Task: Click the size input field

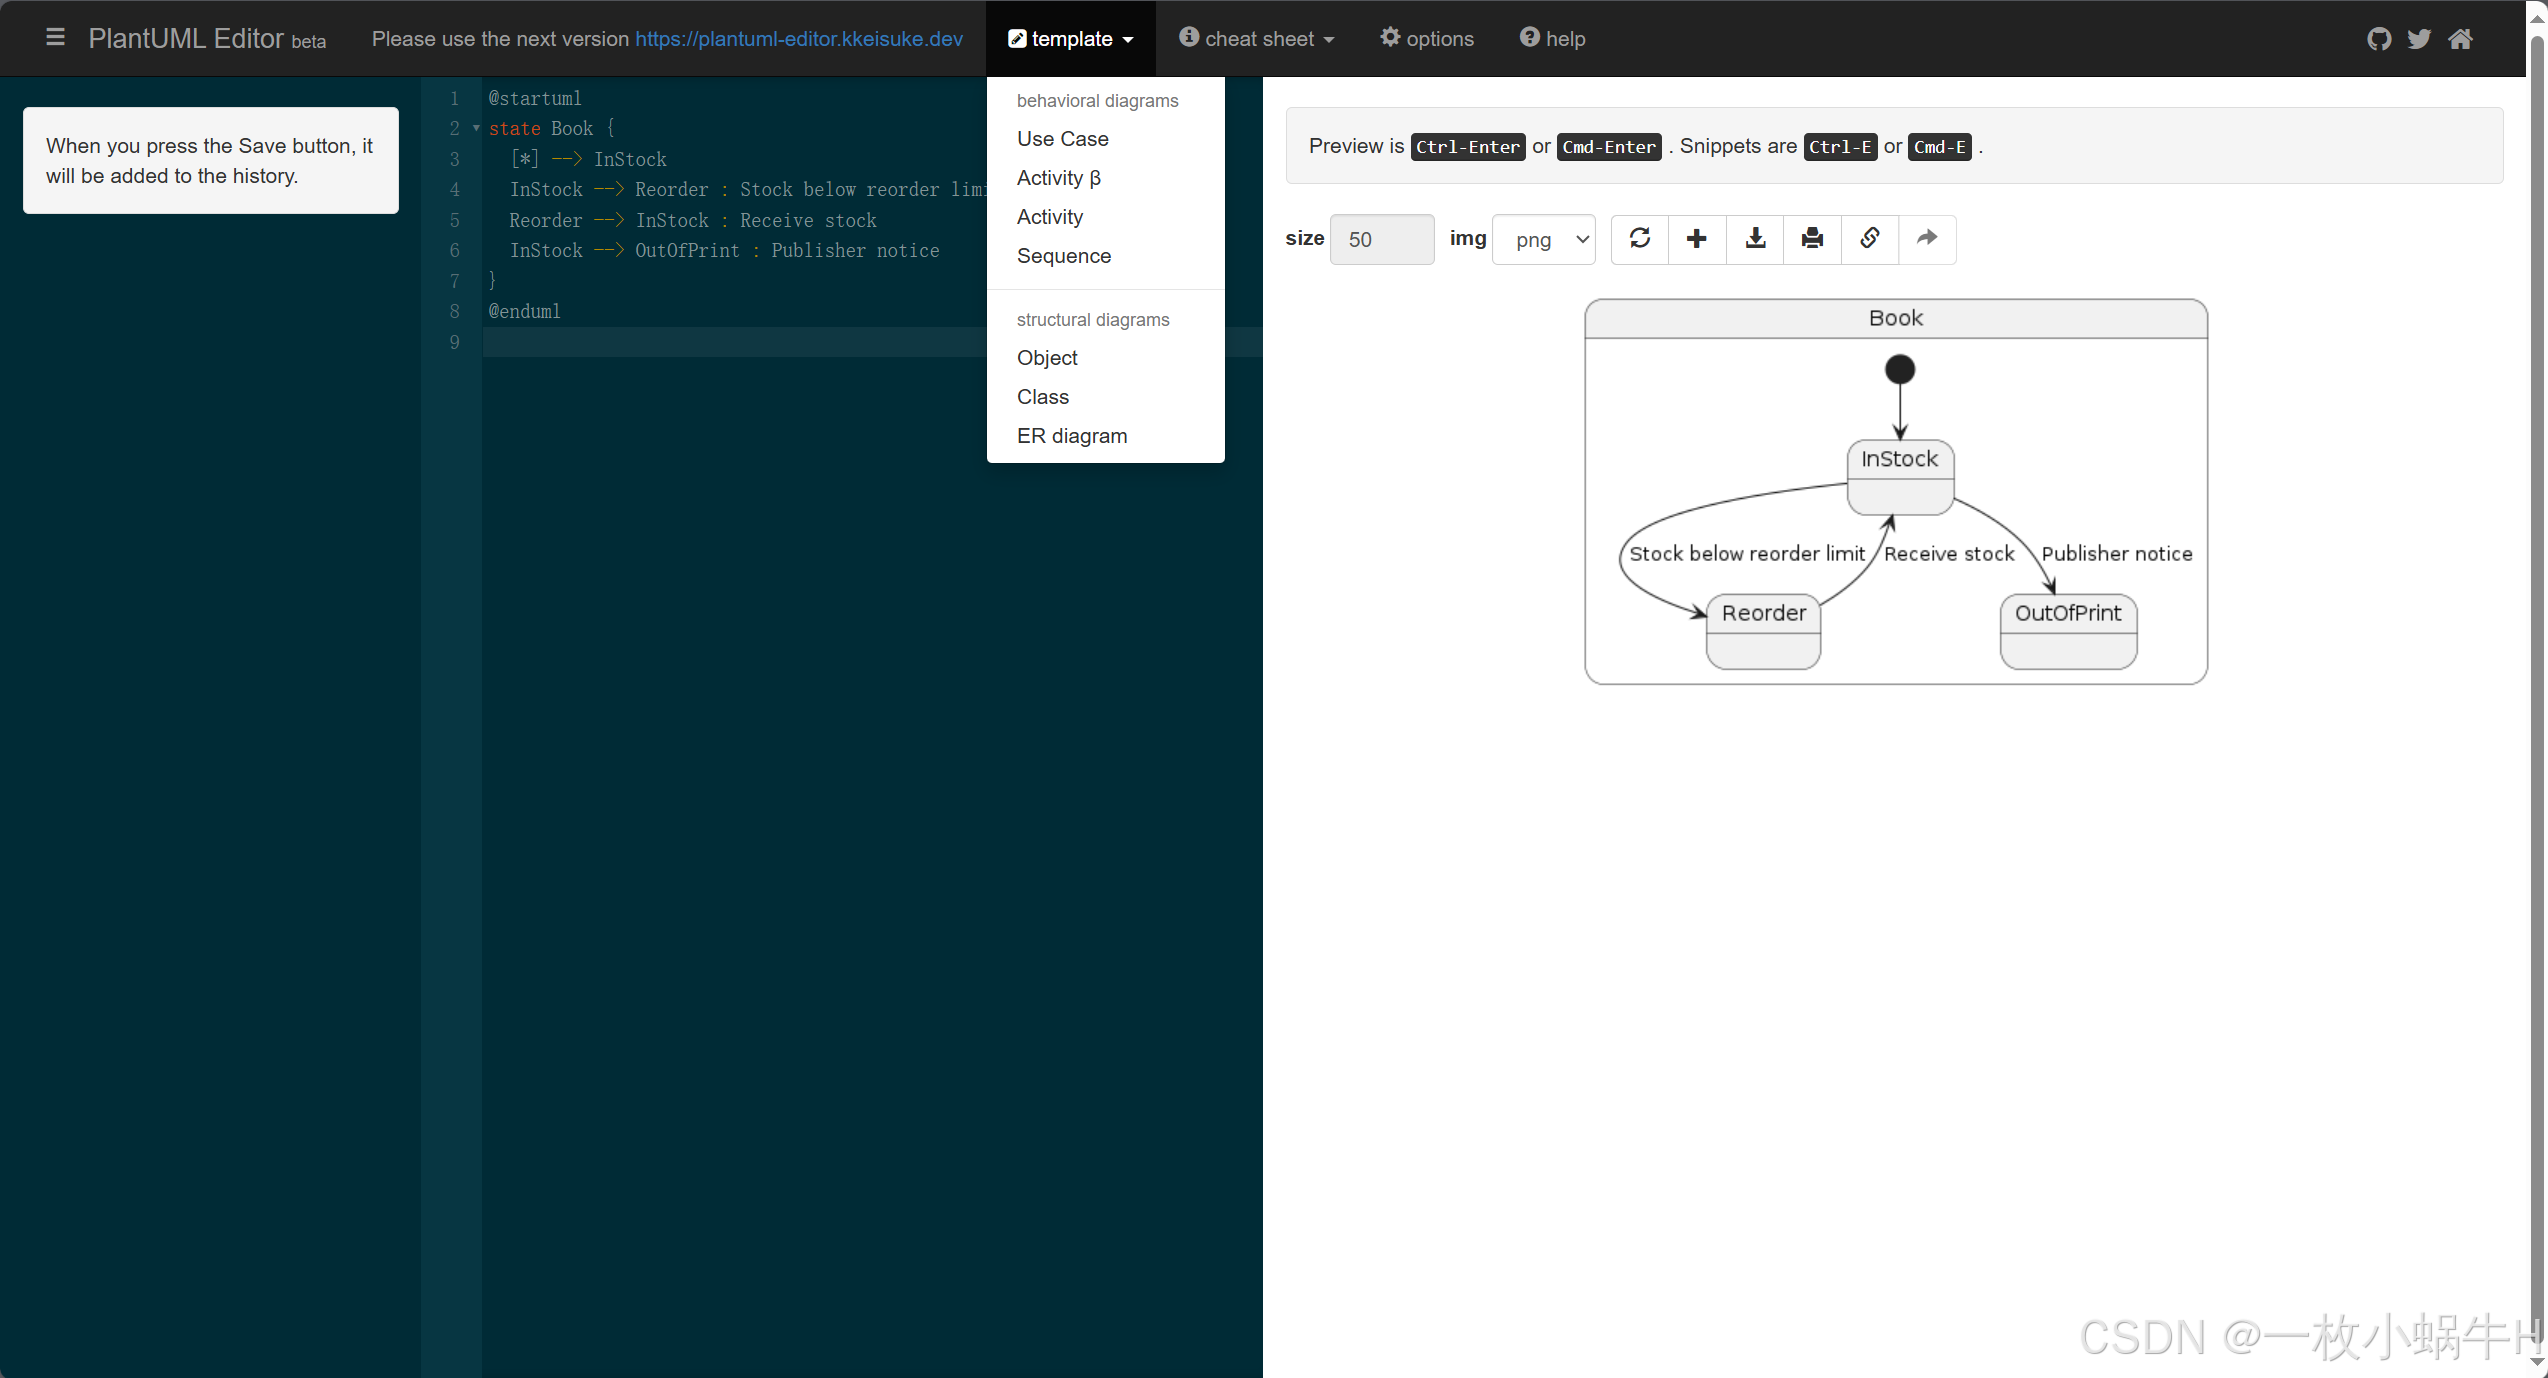Action: [x=1381, y=240]
